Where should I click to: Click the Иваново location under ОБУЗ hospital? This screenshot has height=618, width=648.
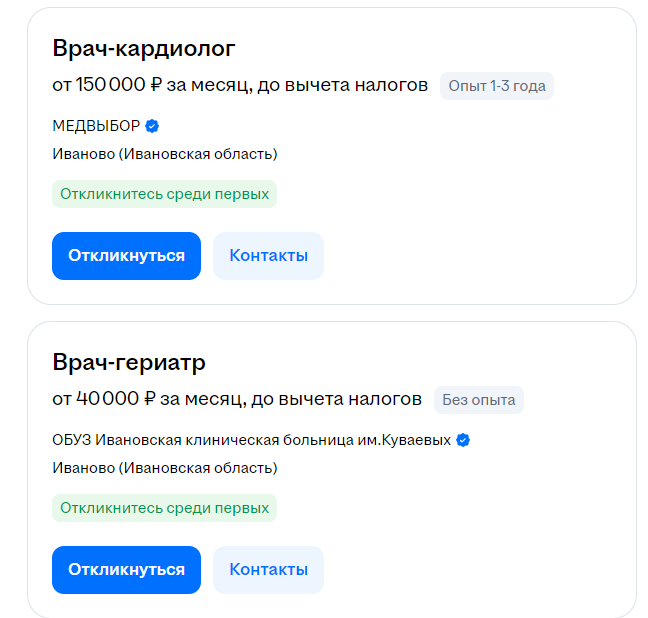click(164, 468)
